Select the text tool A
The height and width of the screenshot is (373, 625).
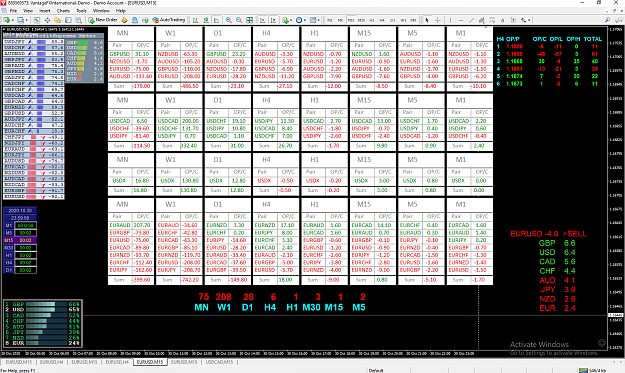click(503, 20)
